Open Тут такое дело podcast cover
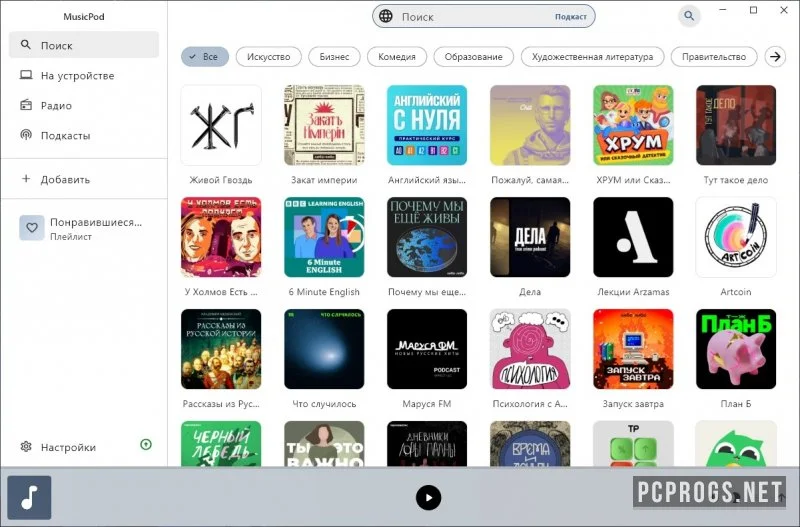Viewport: 800px width, 527px height. pos(736,125)
